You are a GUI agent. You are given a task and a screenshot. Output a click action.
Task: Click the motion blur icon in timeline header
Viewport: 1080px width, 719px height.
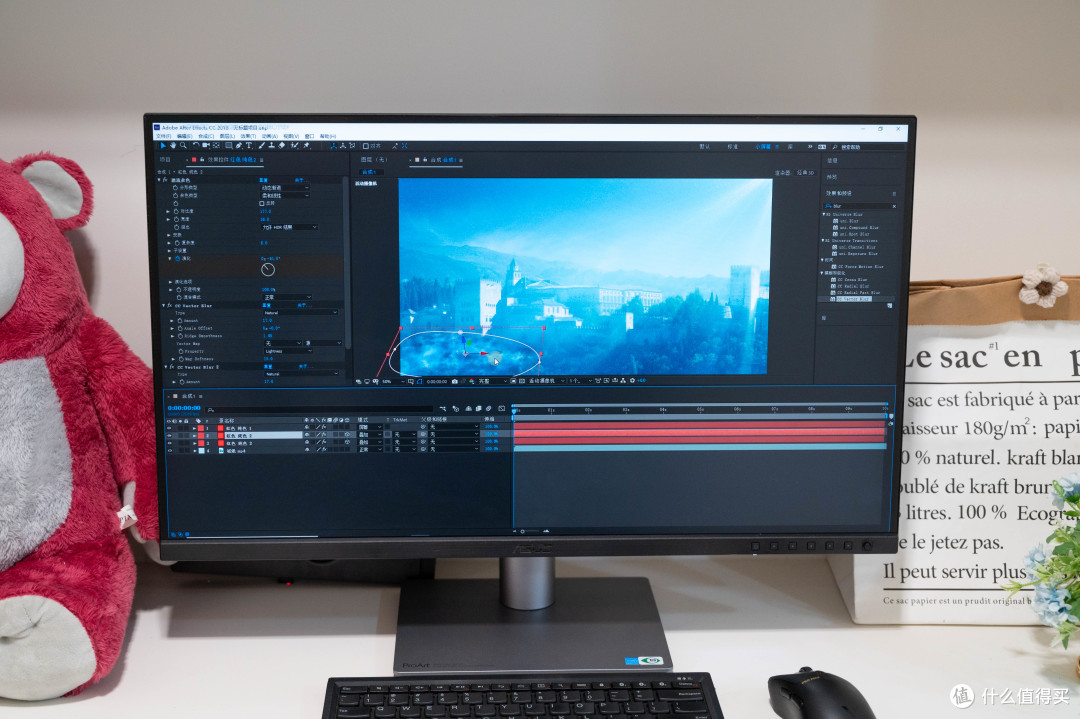click(488, 408)
